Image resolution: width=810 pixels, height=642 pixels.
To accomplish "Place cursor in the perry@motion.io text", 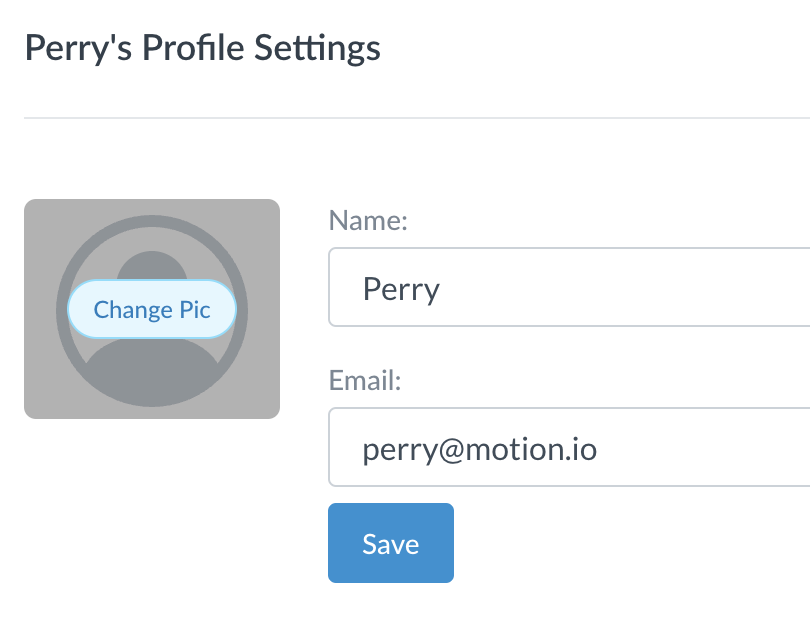I will (x=480, y=449).
